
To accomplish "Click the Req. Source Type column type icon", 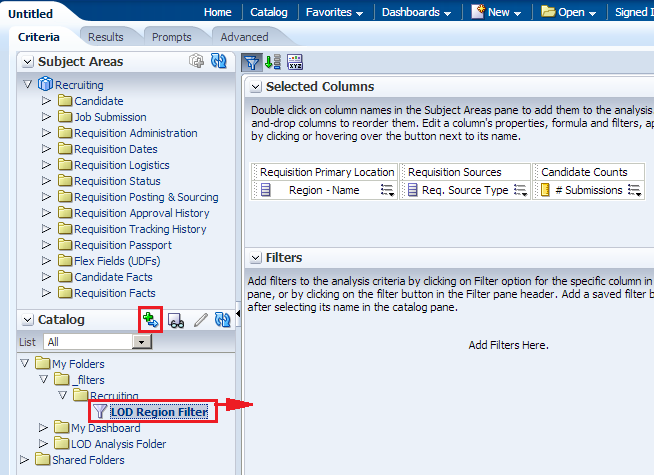I will pos(413,190).
